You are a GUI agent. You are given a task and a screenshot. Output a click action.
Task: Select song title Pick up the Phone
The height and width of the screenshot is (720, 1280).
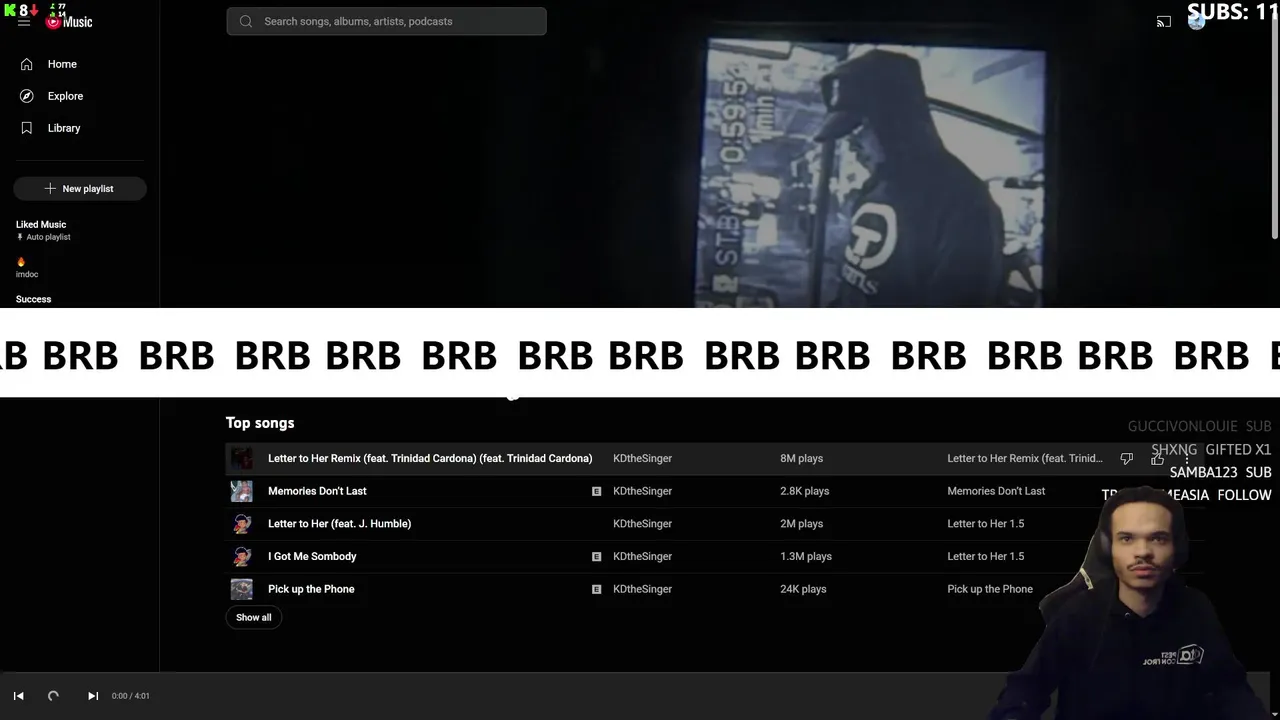(x=311, y=589)
